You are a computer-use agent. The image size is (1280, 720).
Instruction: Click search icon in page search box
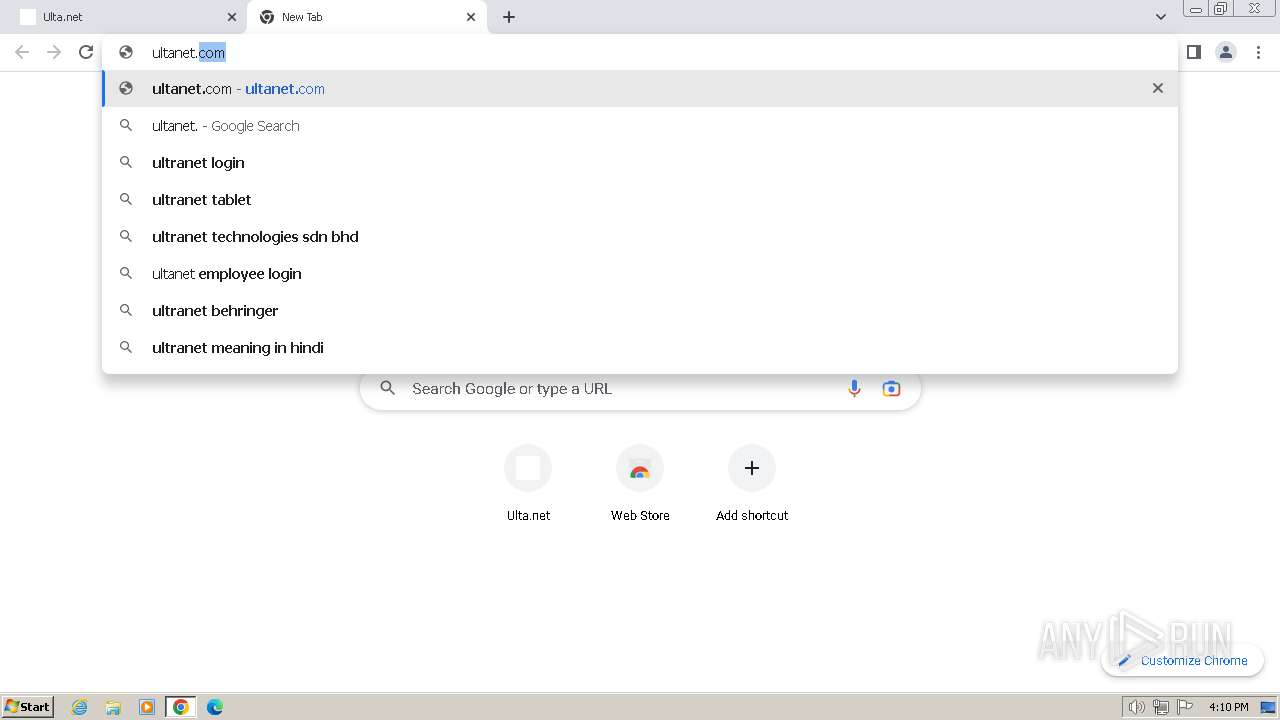tap(388, 389)
